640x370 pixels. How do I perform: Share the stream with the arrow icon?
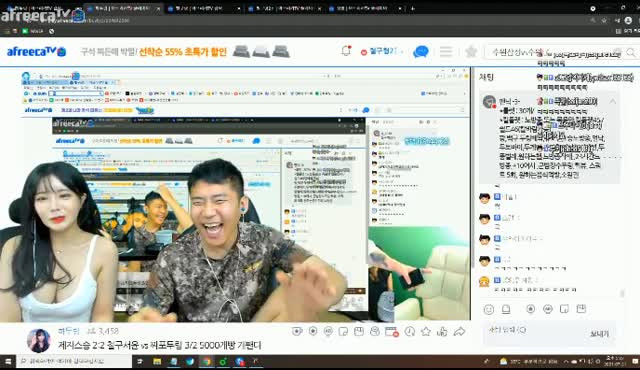pos(460,331)
